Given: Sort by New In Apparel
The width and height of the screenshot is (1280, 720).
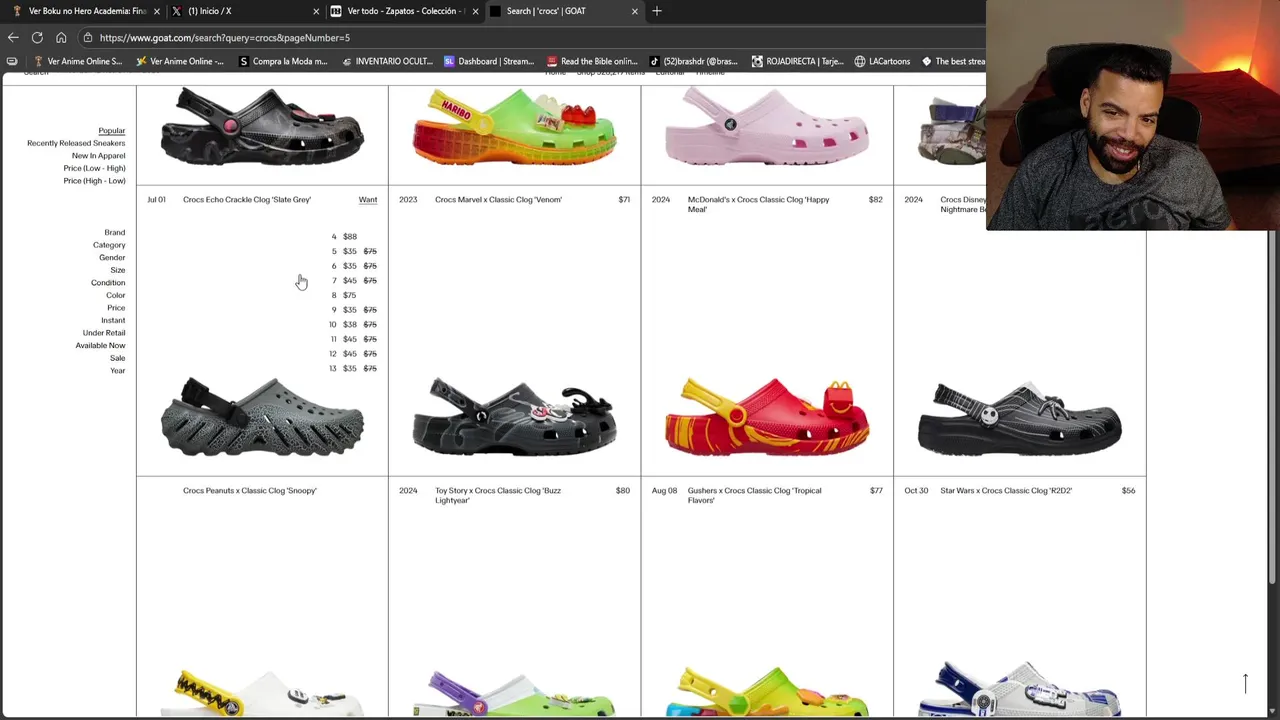Looking at the screenshot, I should [98, 155].
